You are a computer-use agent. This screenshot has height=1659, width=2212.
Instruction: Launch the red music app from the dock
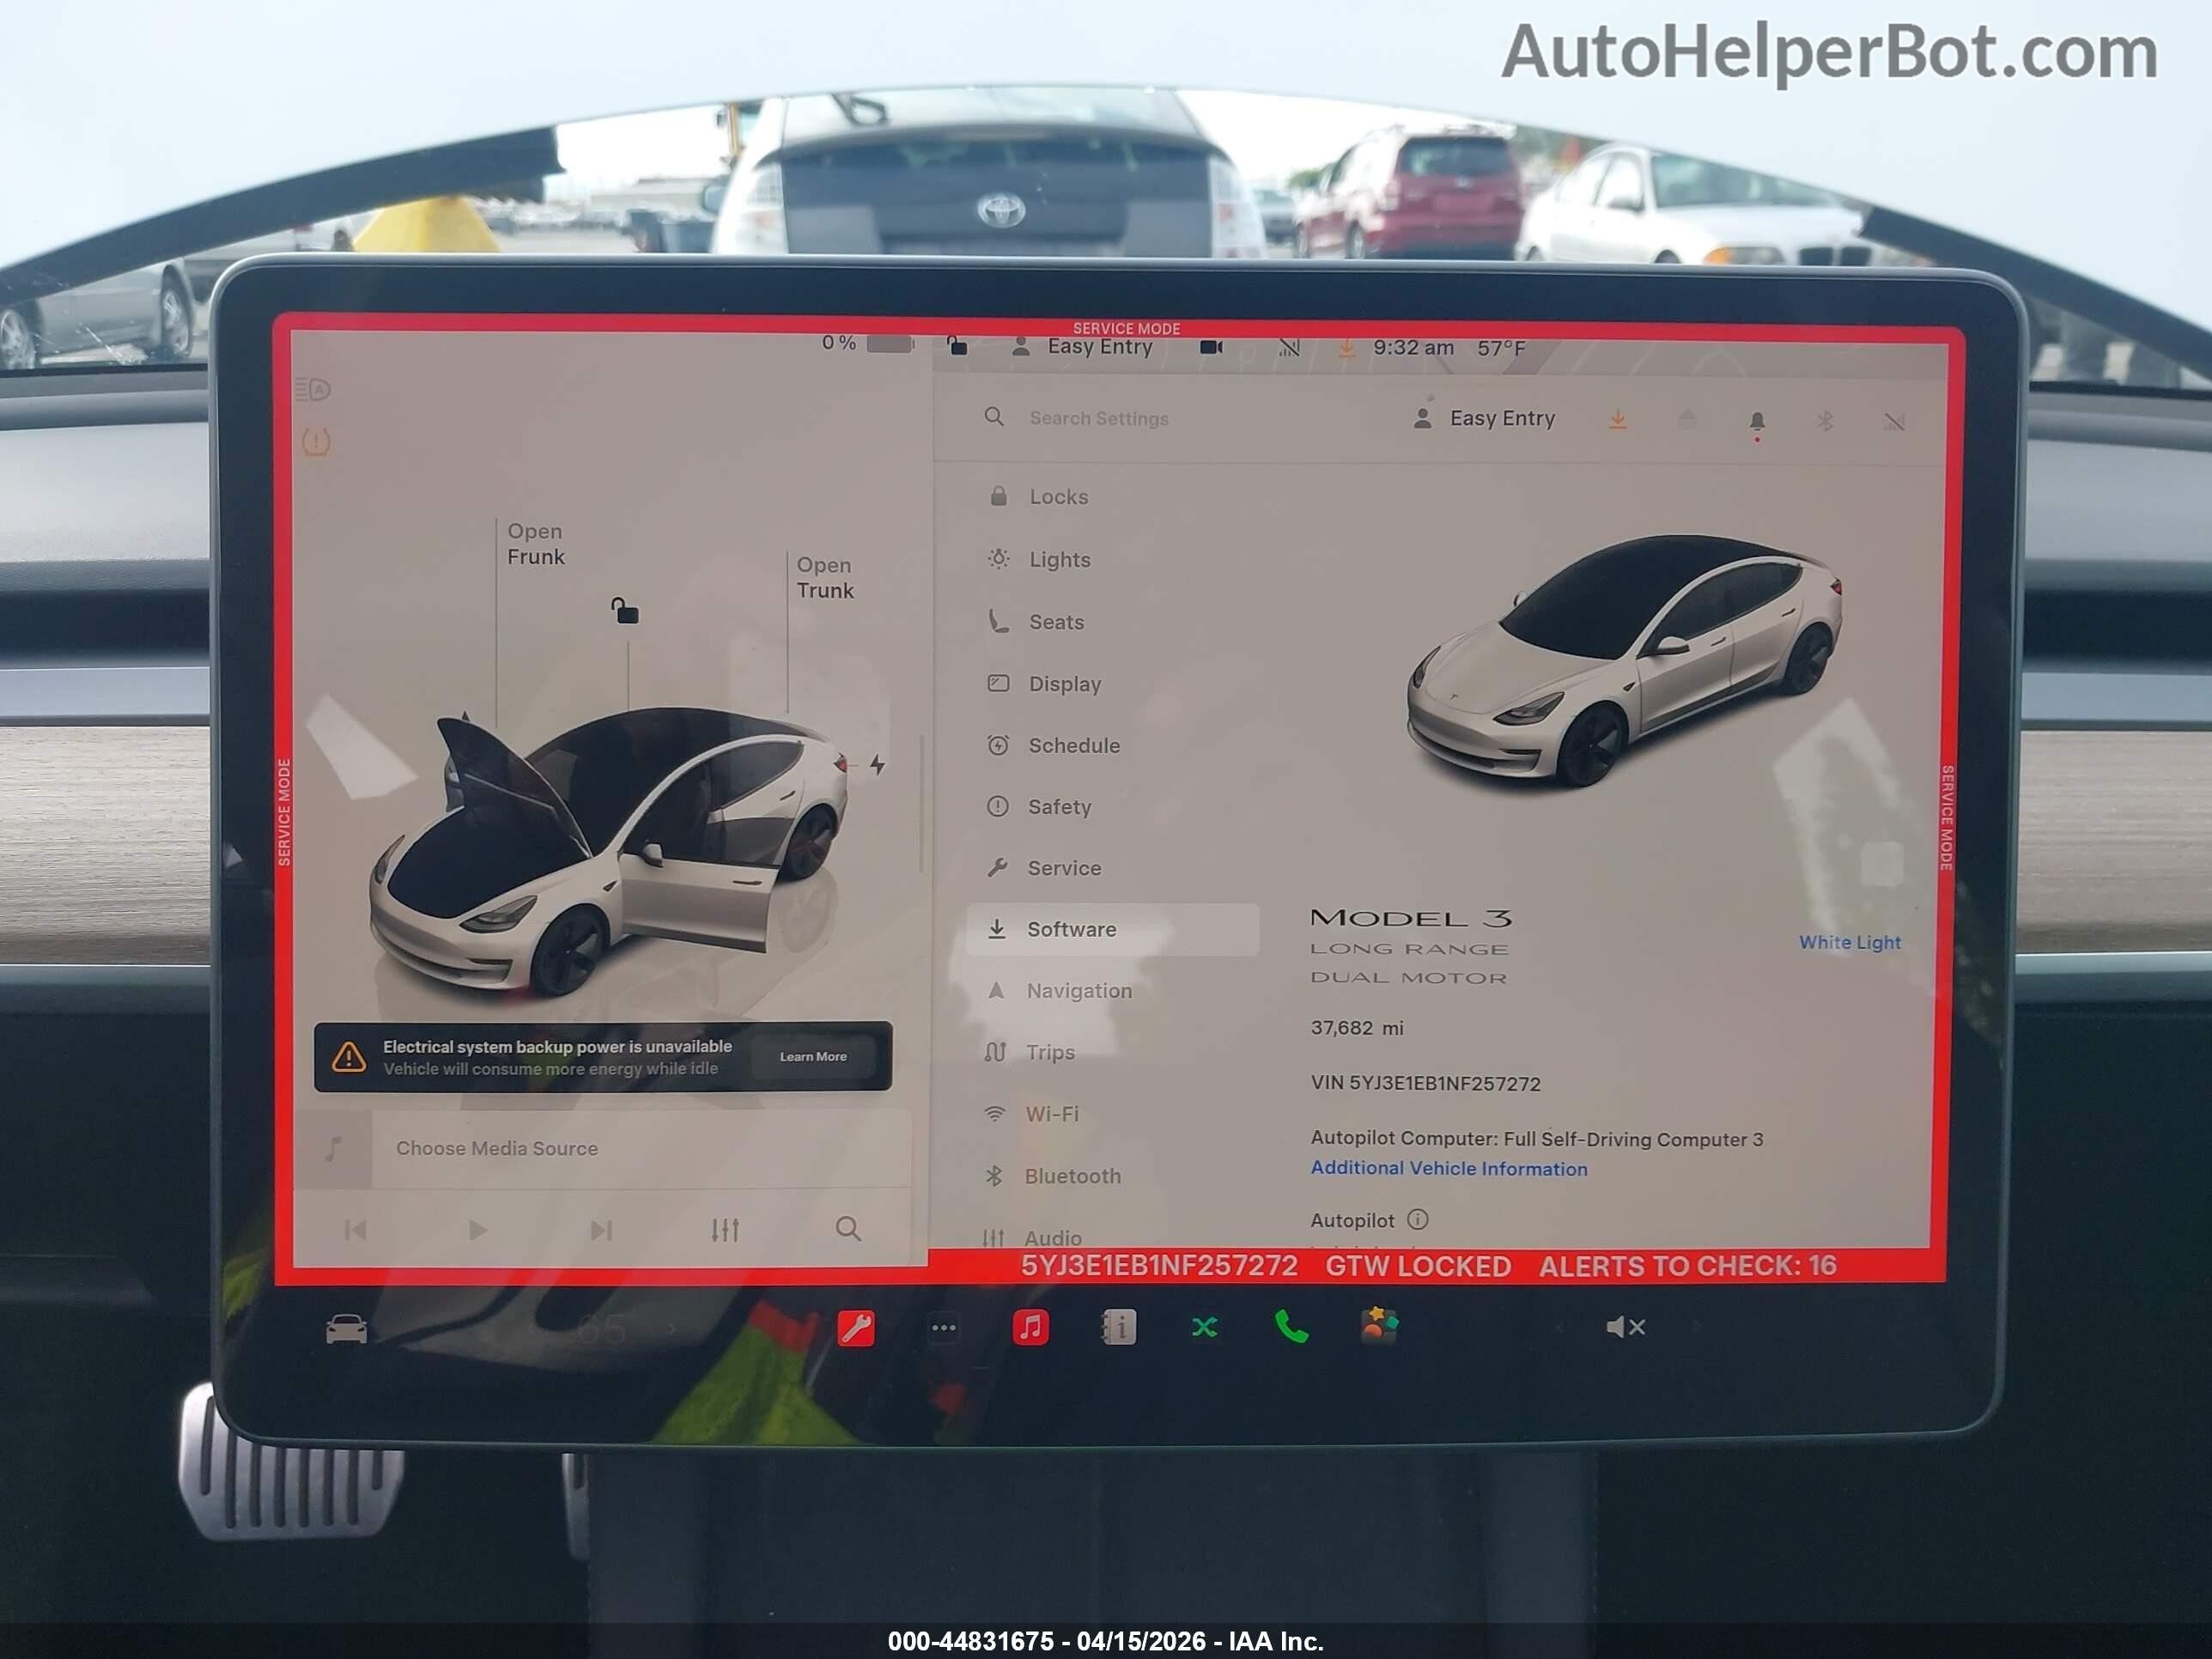(x=1030, y=1327)
